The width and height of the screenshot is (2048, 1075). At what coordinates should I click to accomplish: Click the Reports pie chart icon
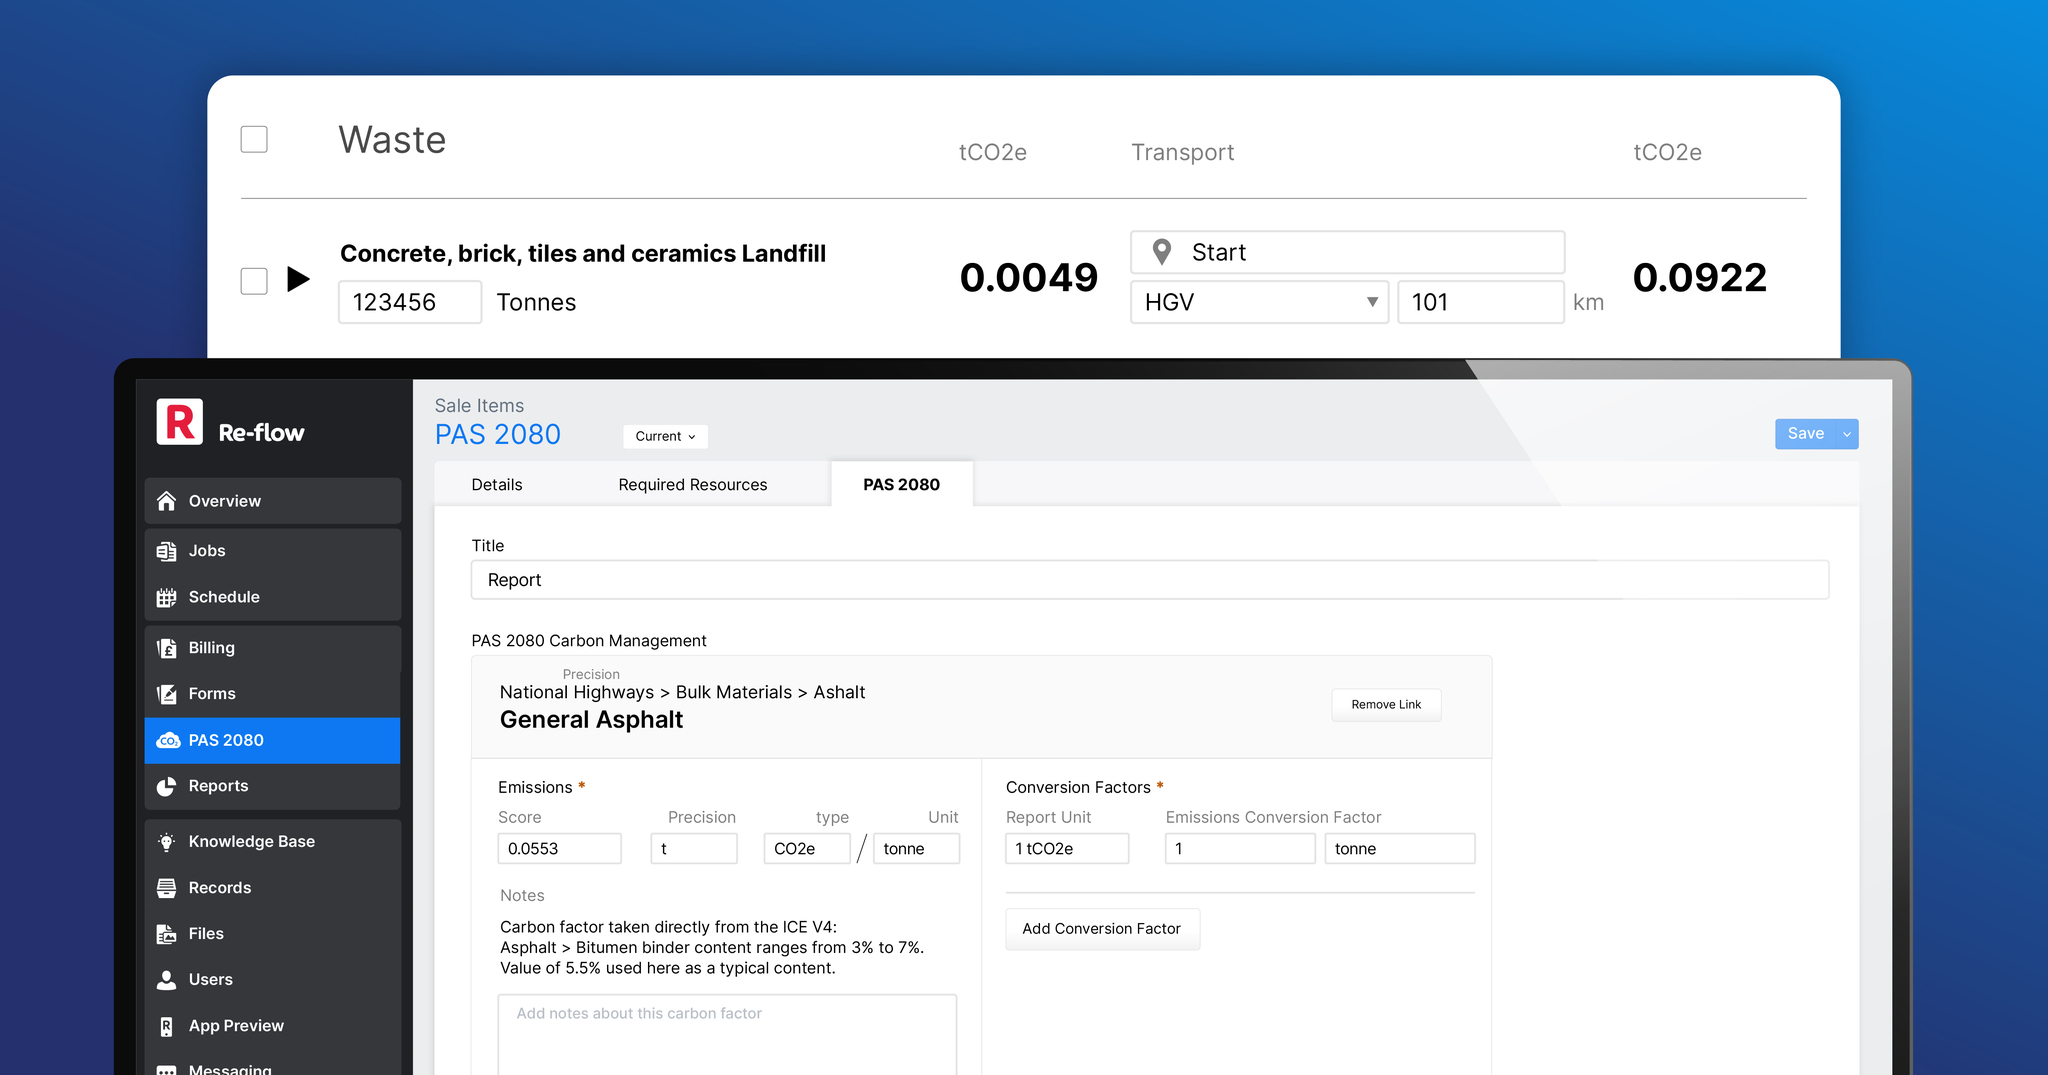click(x=167, y=787)
